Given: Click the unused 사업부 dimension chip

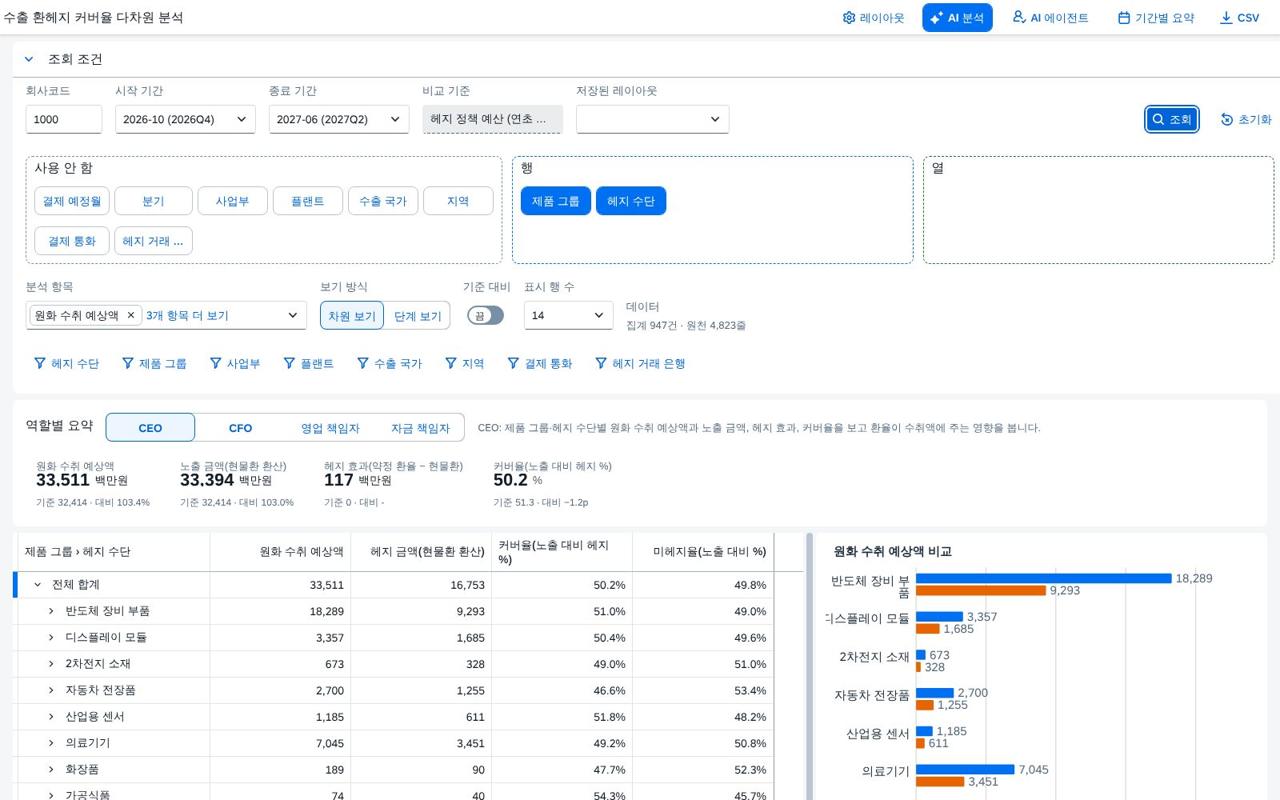Looking at the screenshot, I should [232, 201].
